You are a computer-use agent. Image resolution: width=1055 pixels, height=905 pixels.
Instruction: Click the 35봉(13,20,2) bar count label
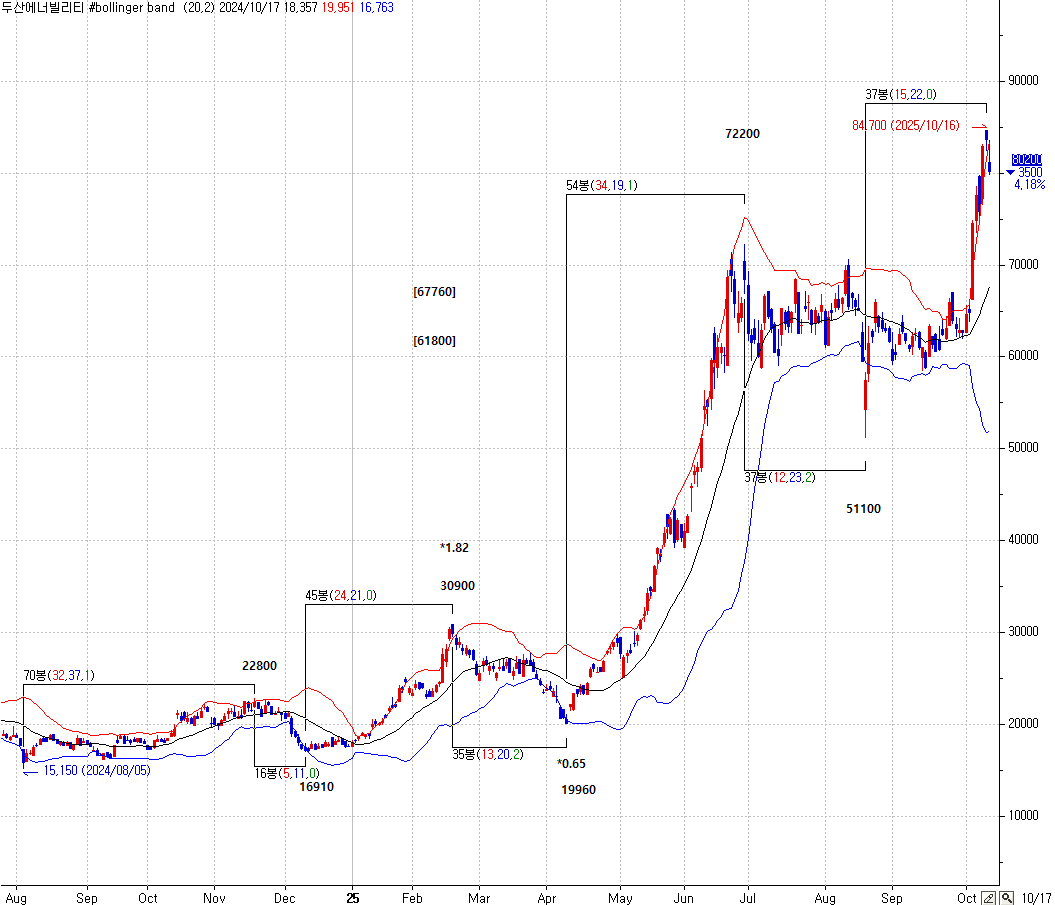tap(487, 755)
